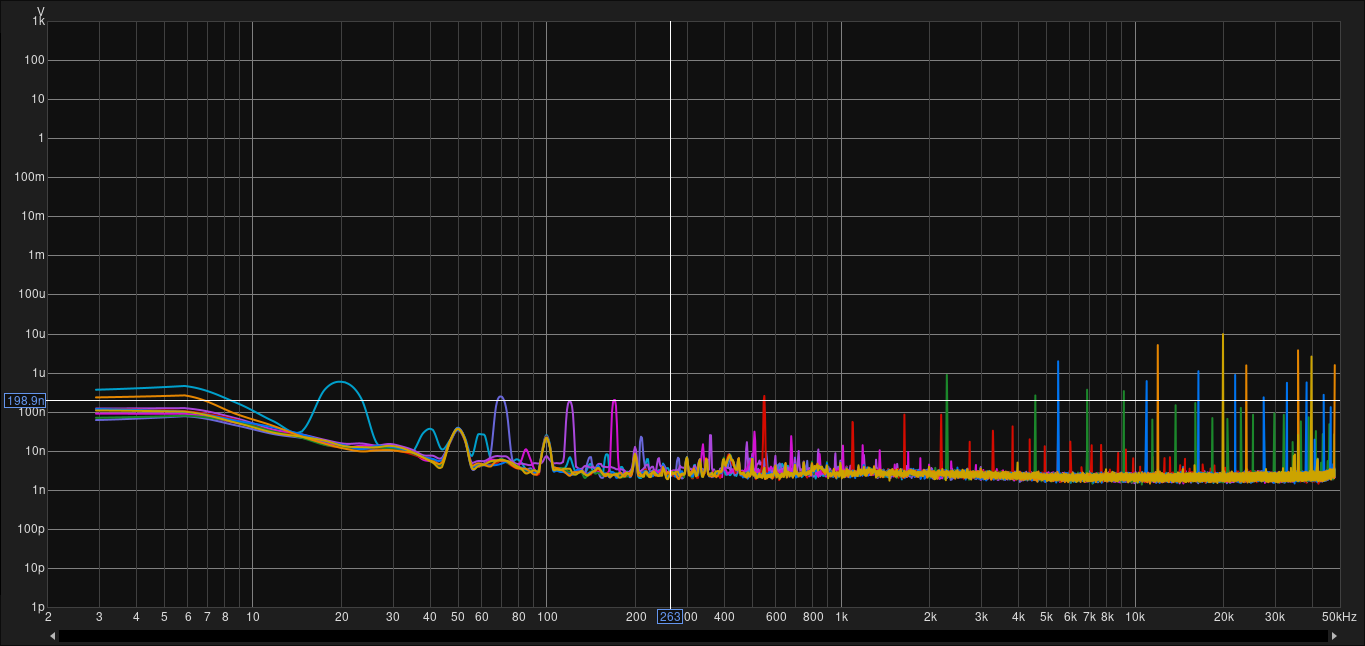Click the 10n label on the vertical axis

(x=36, y=451)
